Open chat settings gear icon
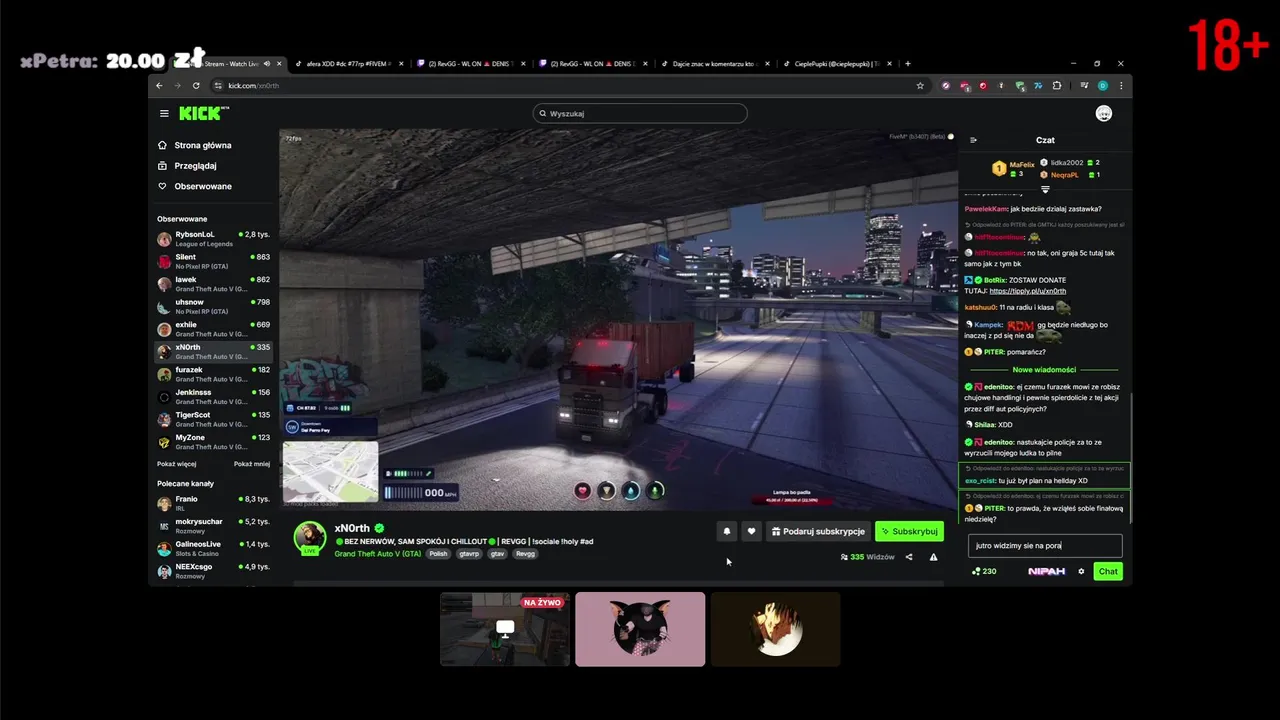 [x=1081, y=571]
